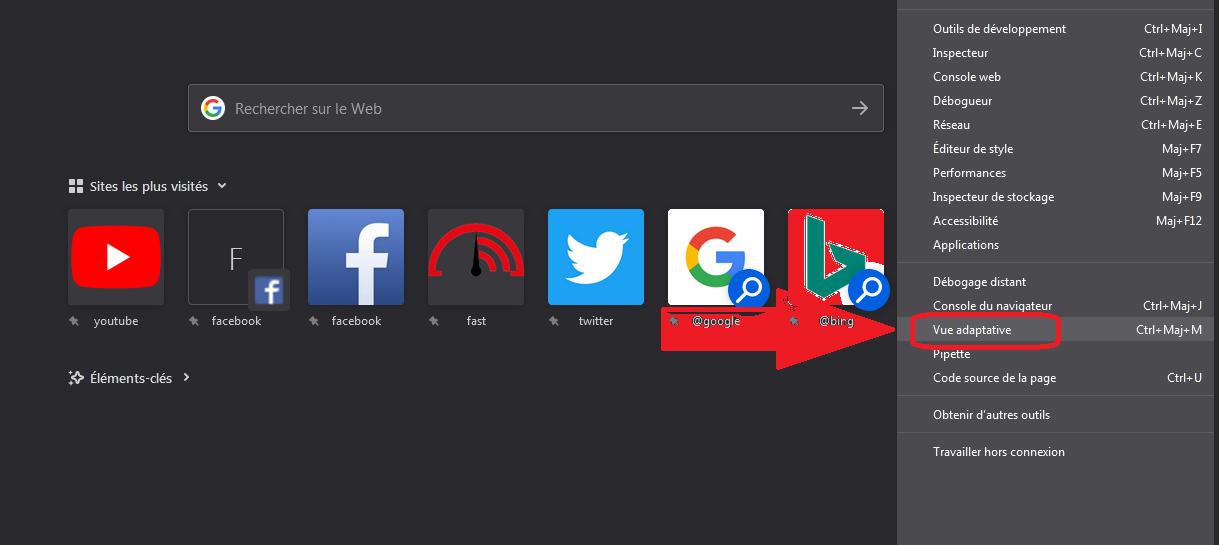The width and height of the screenshot is (1219, 545).
Task: Toggle Travailler hors connexion
Action: [1058, 452]
